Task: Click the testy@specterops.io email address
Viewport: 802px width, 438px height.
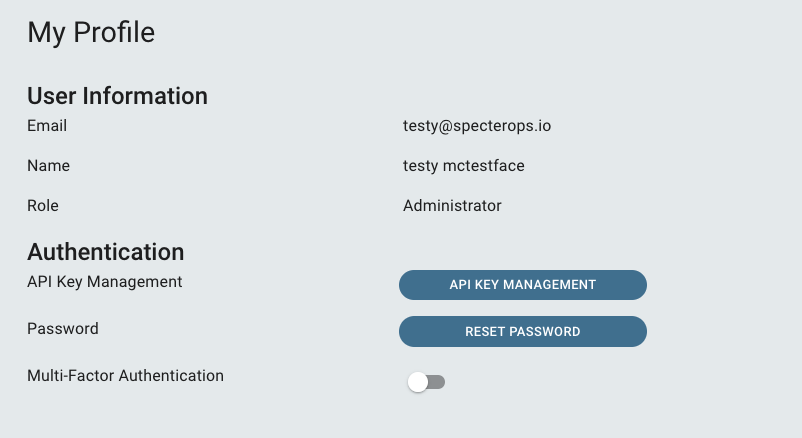Action: pyautogui.click(x=477, y=126)
